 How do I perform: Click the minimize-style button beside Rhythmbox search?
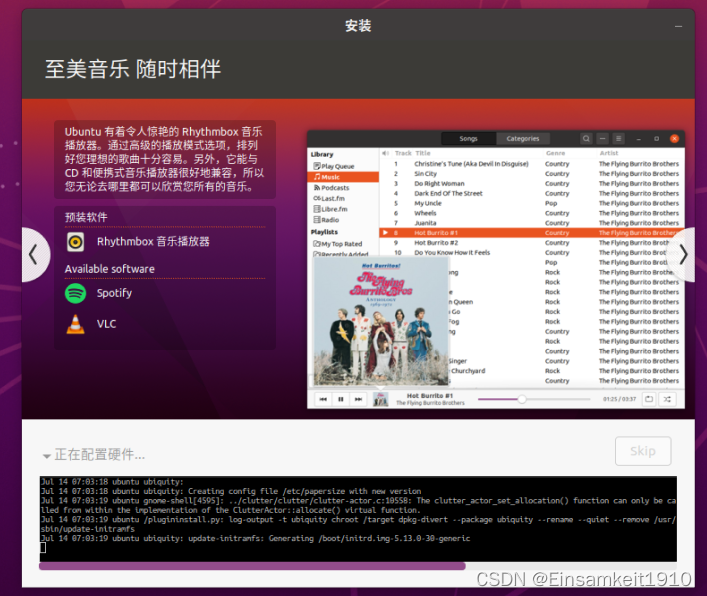(x=602, y=138)
